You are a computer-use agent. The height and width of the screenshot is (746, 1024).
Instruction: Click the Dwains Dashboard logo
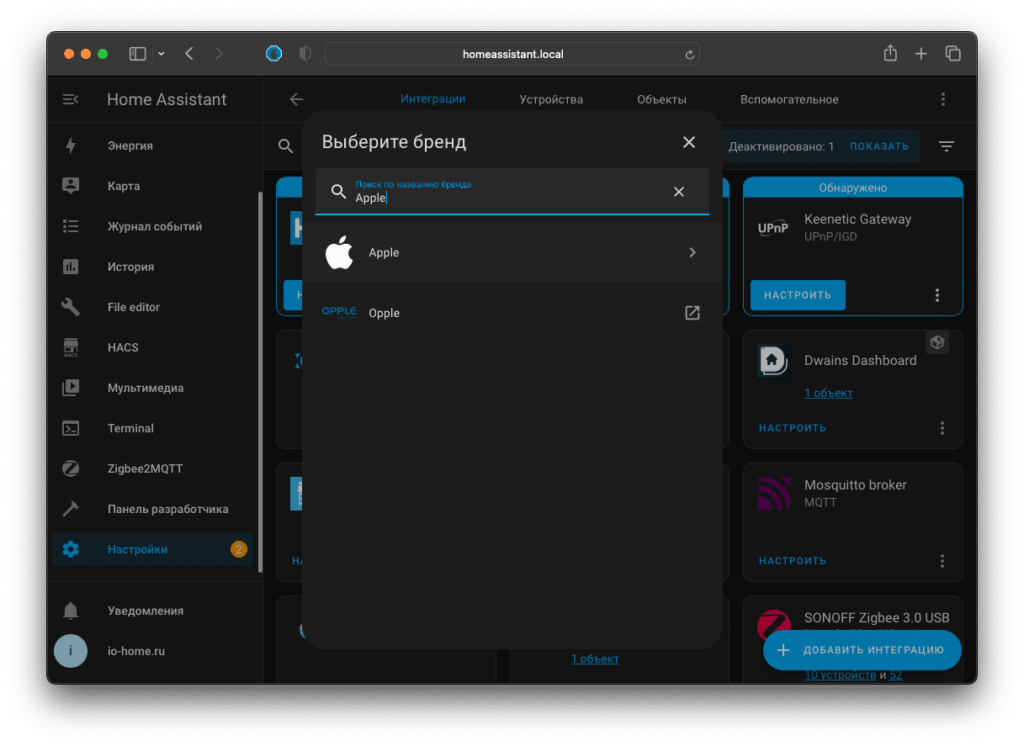pyautogui.click(x=774, y=361)
